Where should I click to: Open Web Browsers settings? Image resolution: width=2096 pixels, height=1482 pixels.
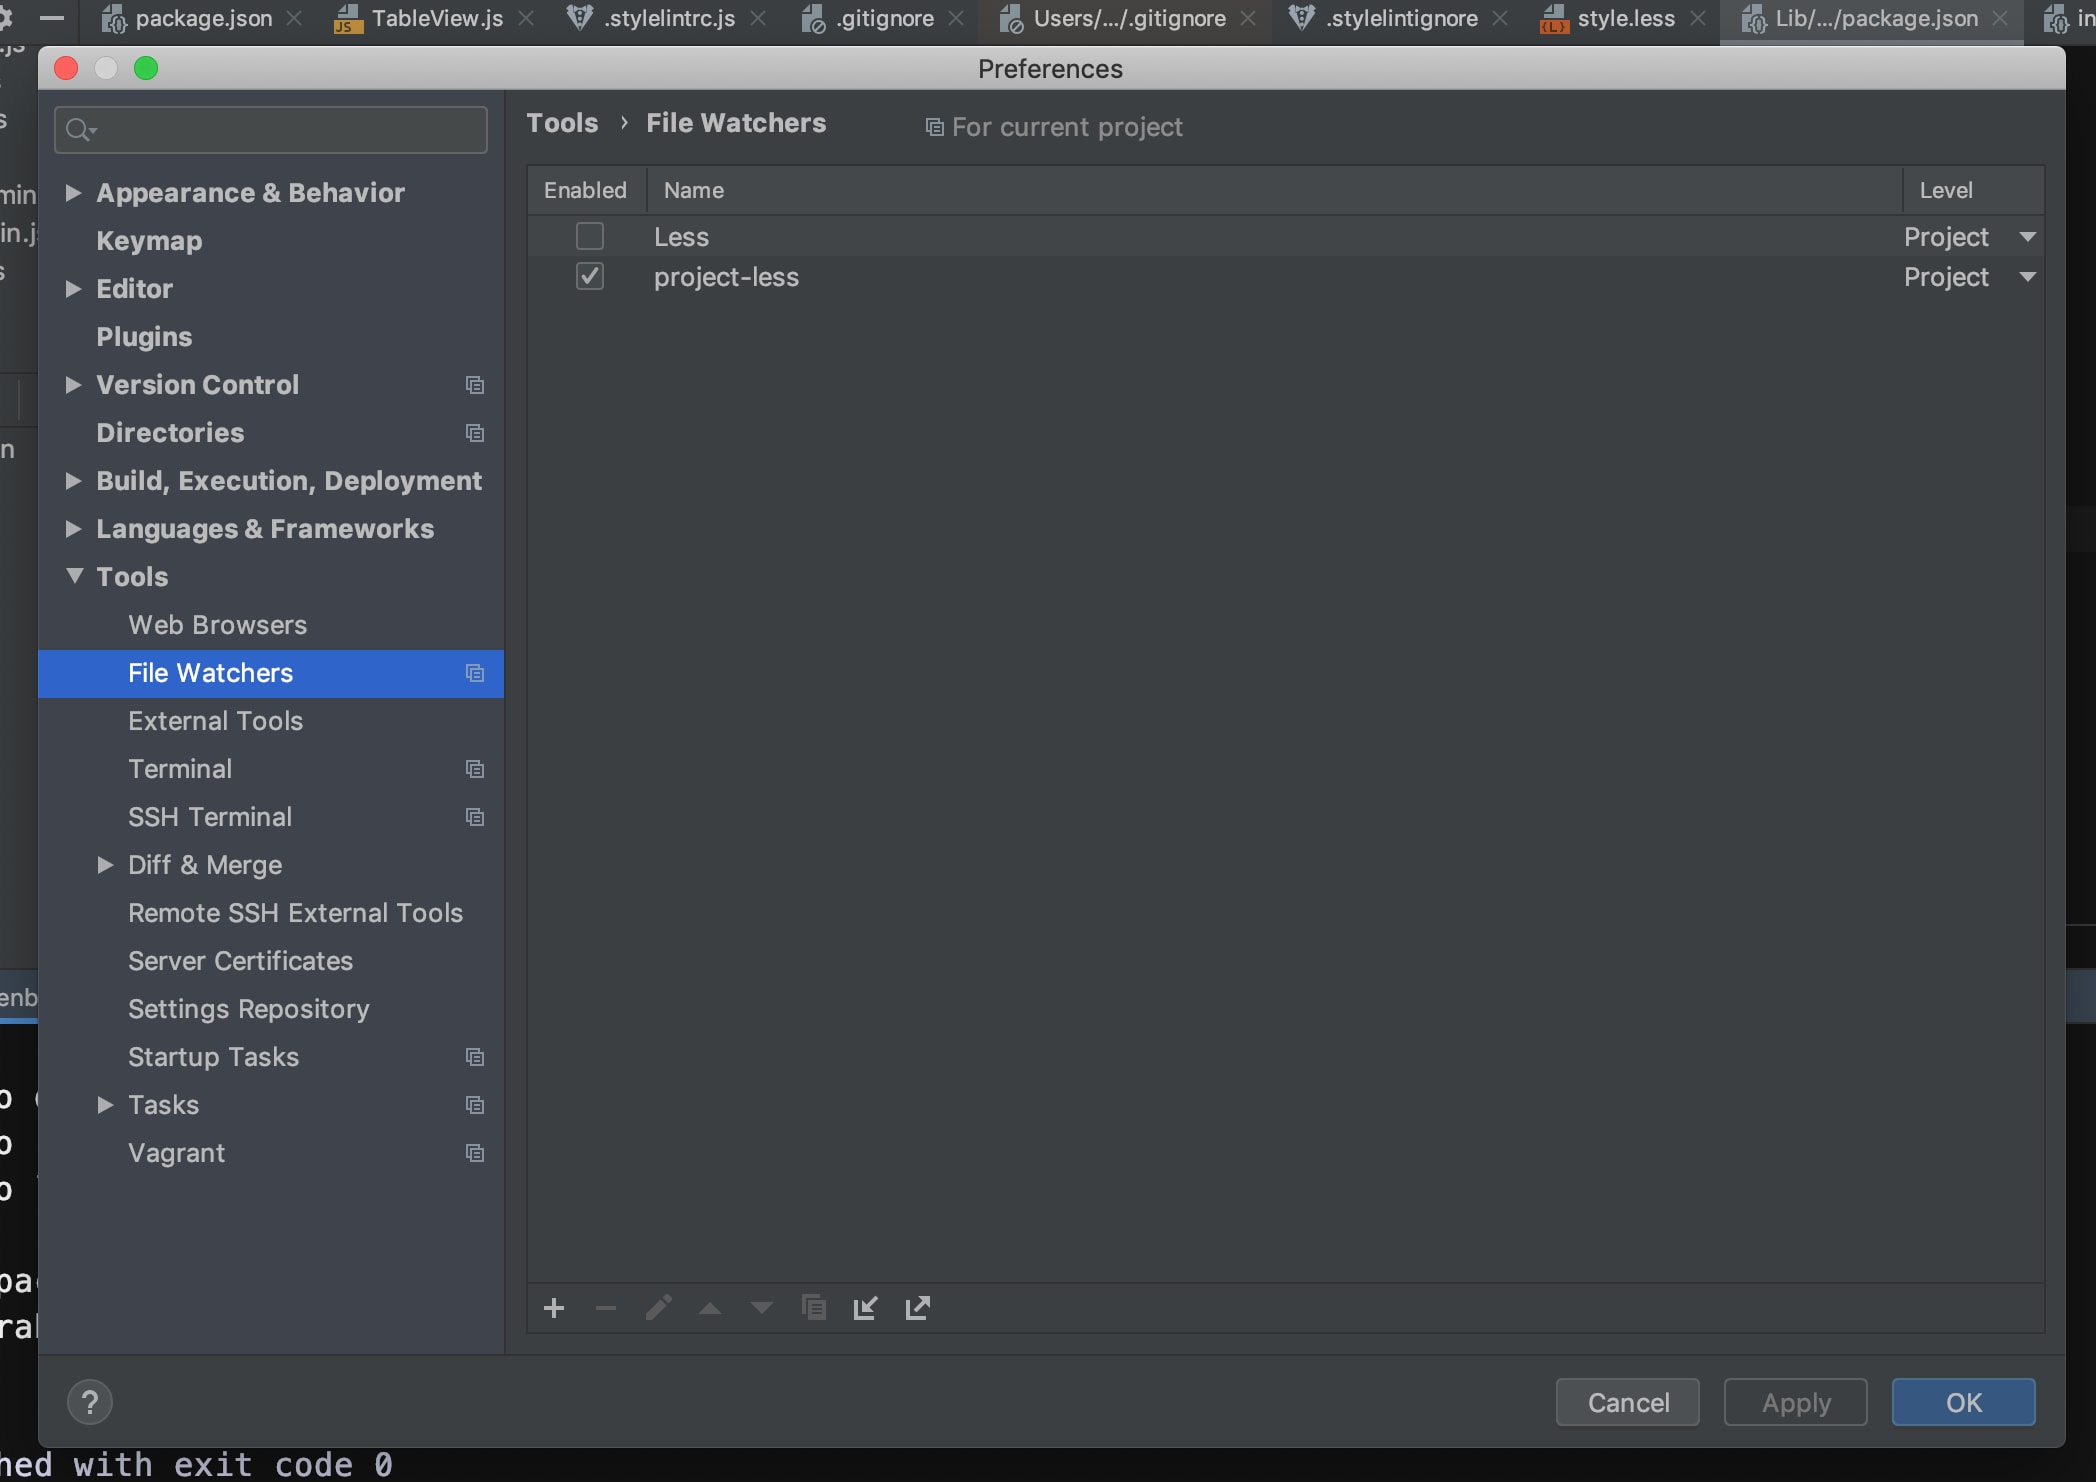217,624
